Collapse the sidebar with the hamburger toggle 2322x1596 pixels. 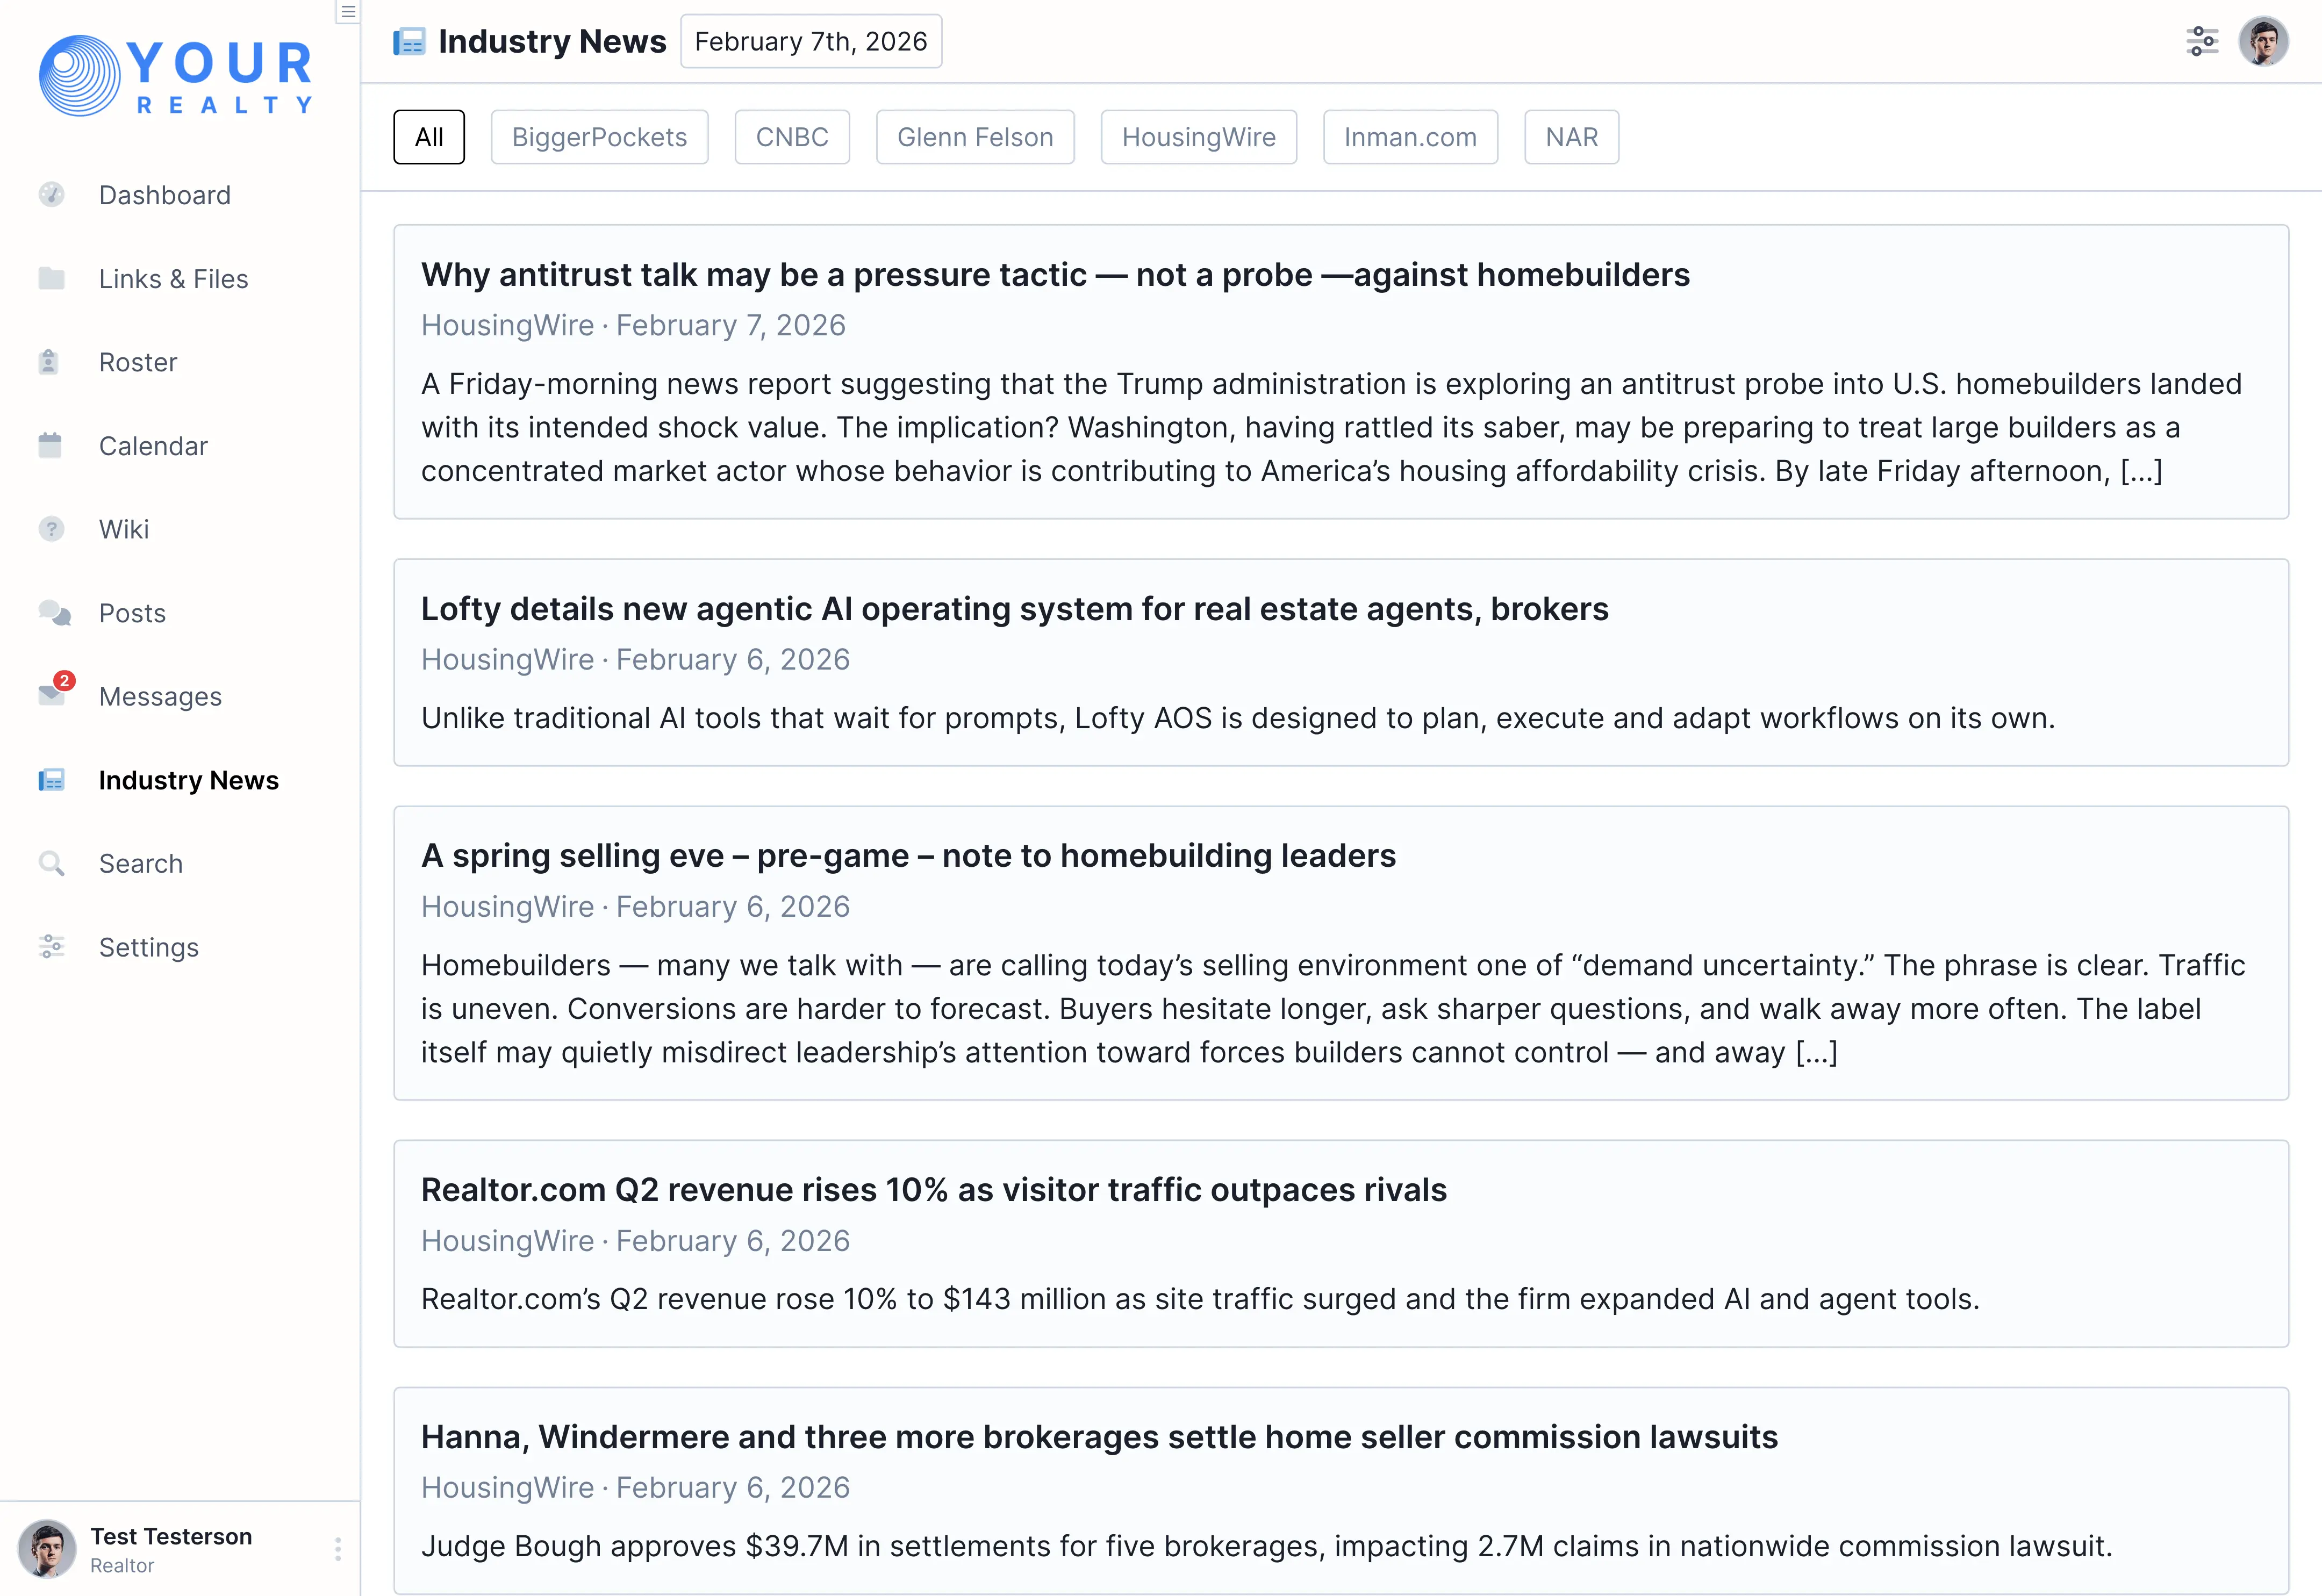tap(347, 12)
